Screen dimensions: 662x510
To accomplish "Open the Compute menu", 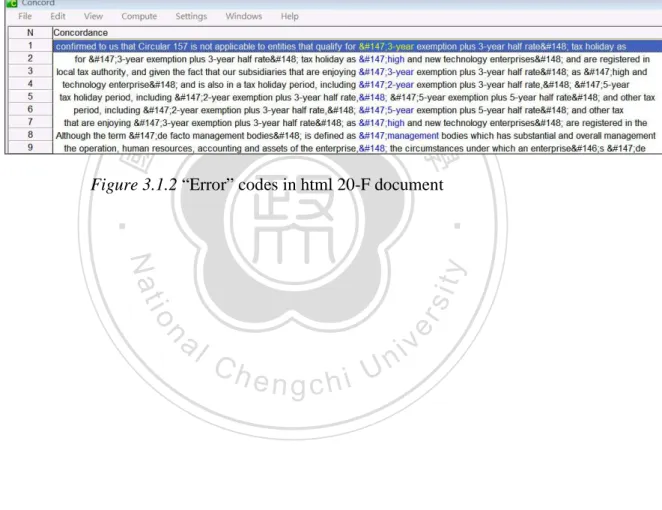I will click(139, 16).
